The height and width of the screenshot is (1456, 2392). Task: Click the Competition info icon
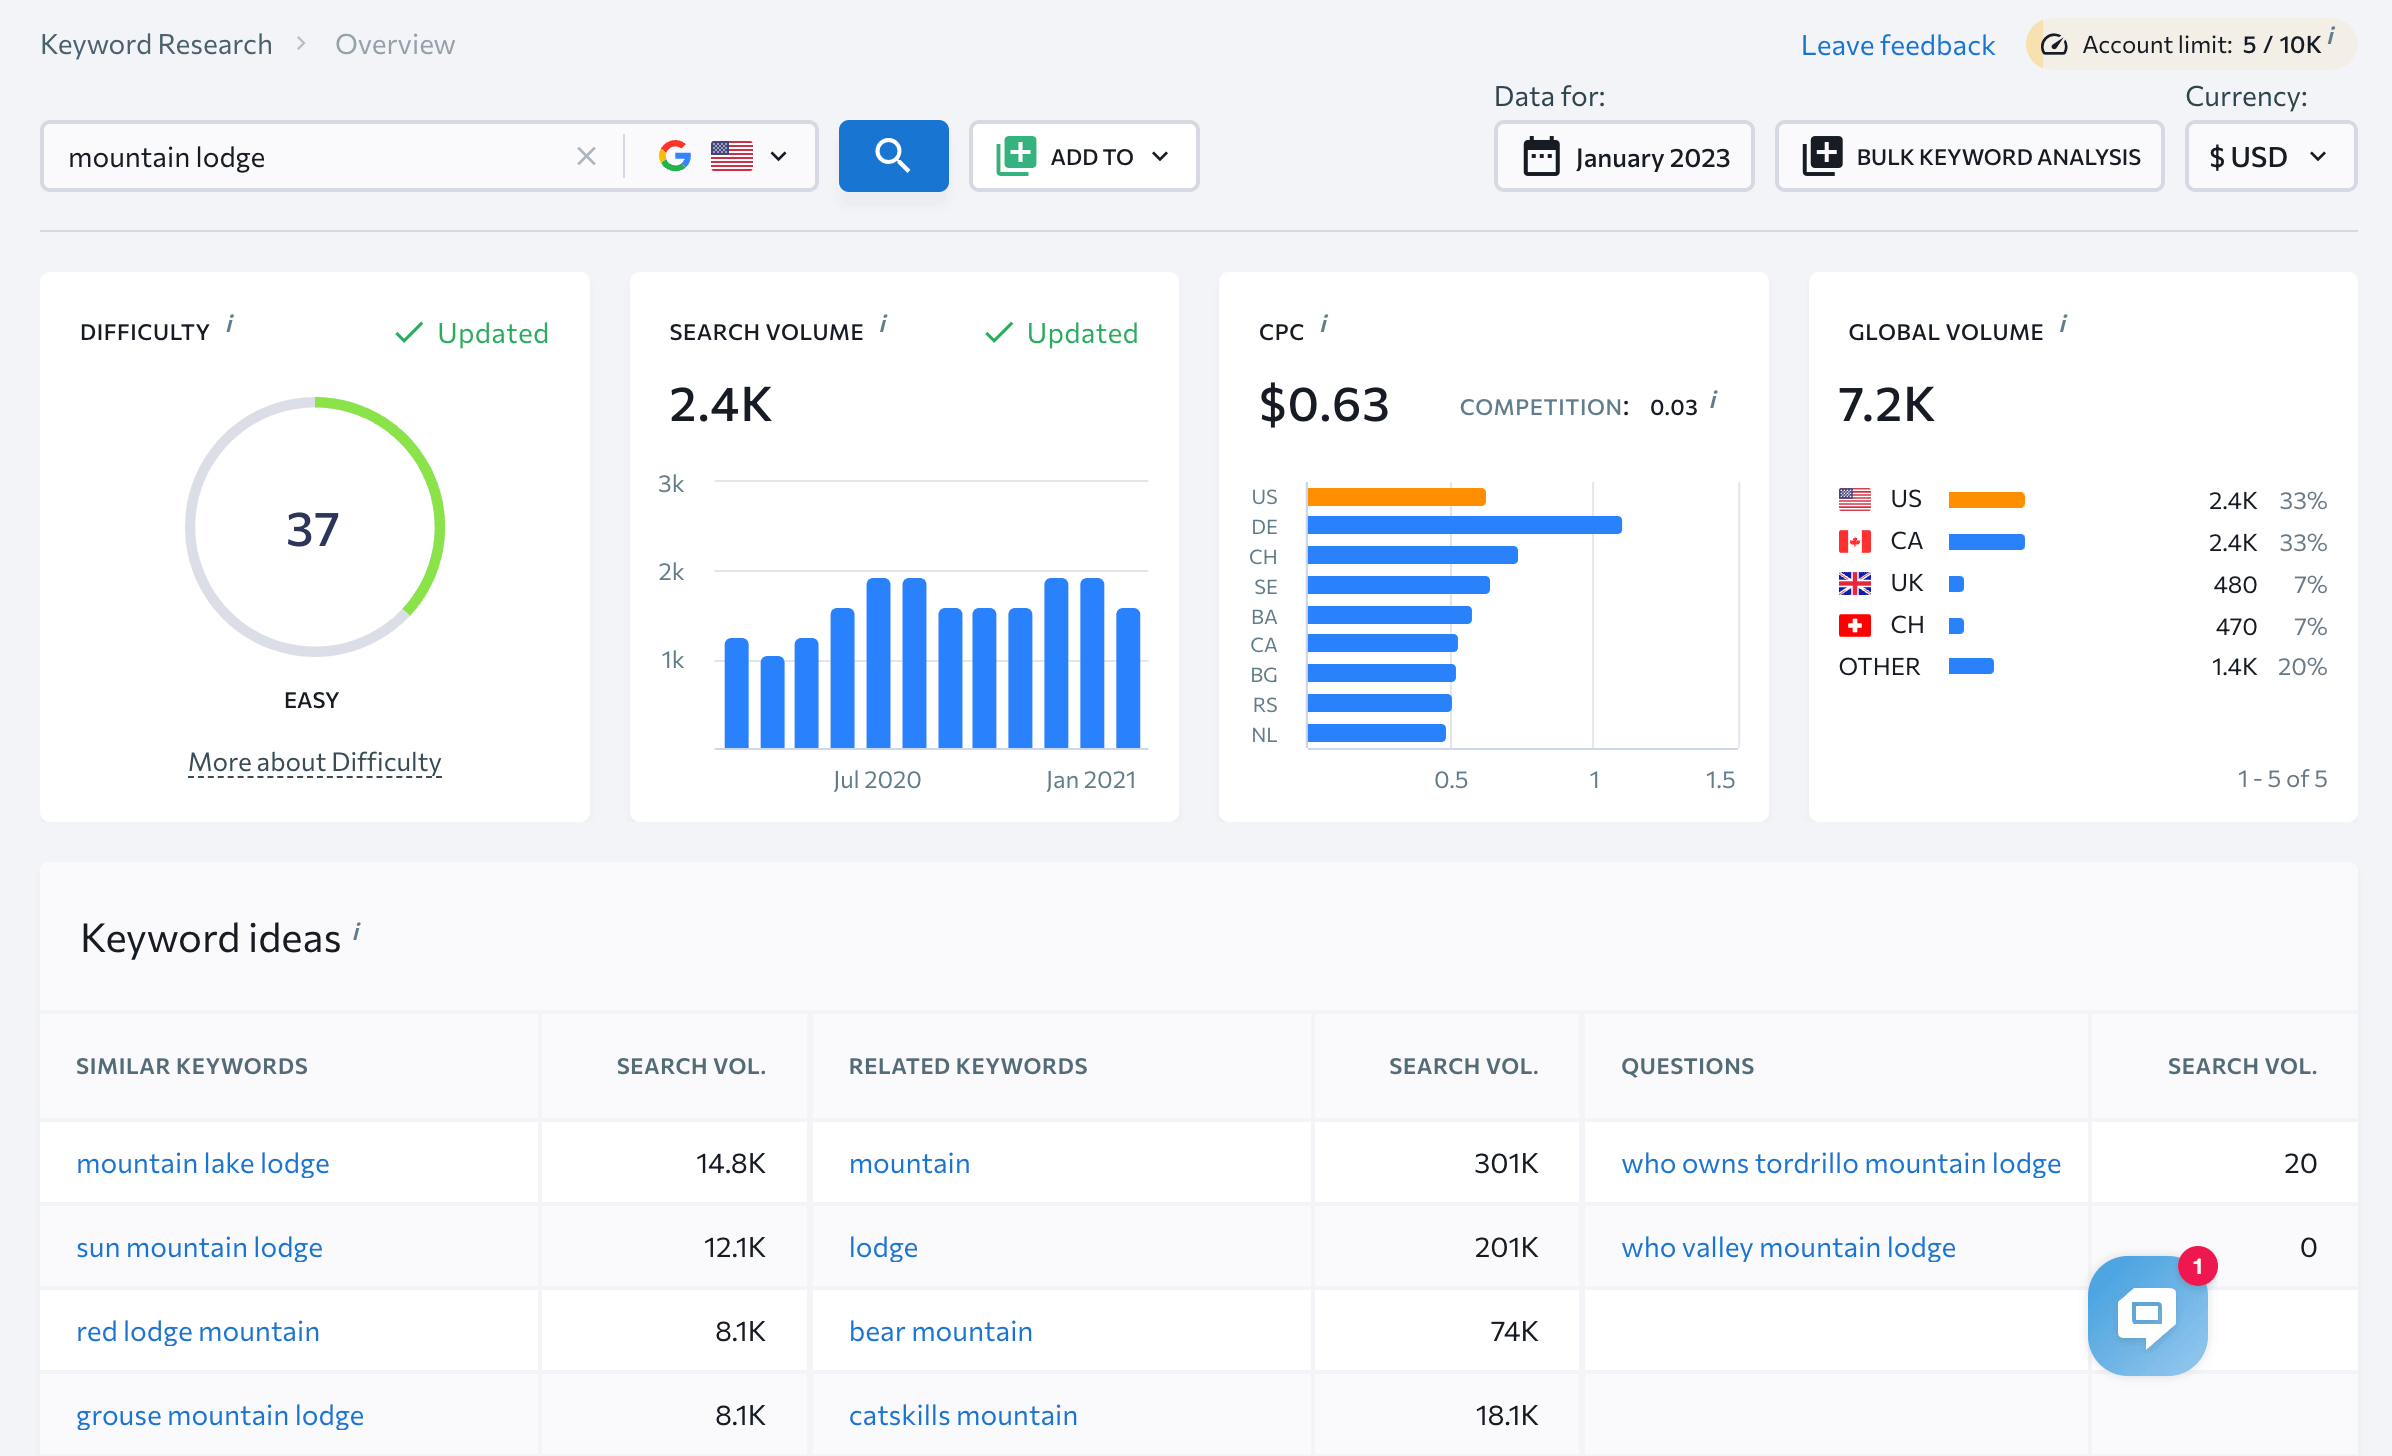pos(1714,400)
